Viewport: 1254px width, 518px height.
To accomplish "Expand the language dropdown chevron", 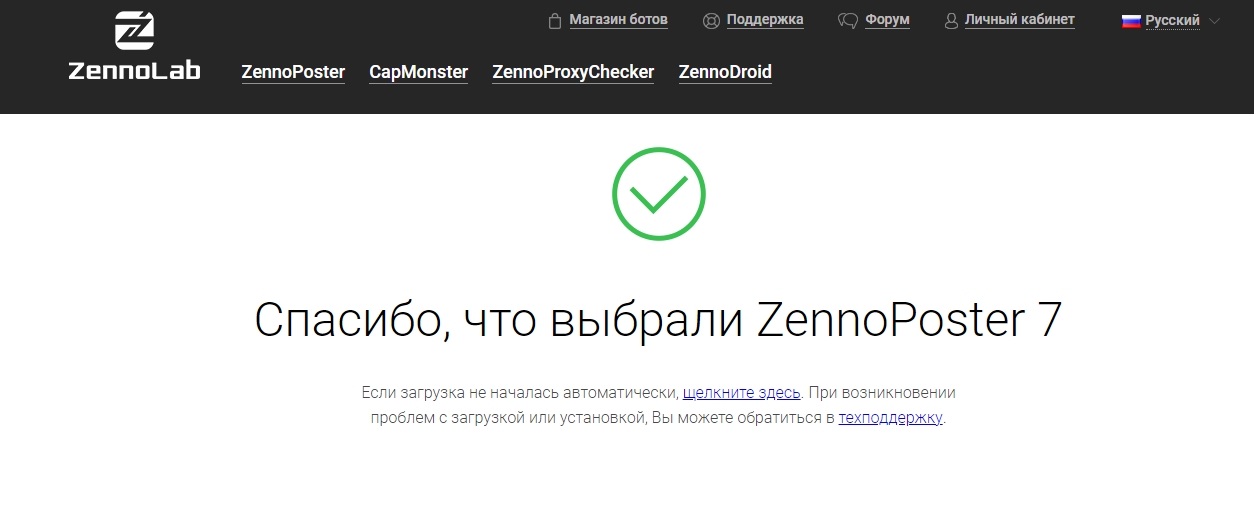I will pyautogui.click(x=1215, y=20).
